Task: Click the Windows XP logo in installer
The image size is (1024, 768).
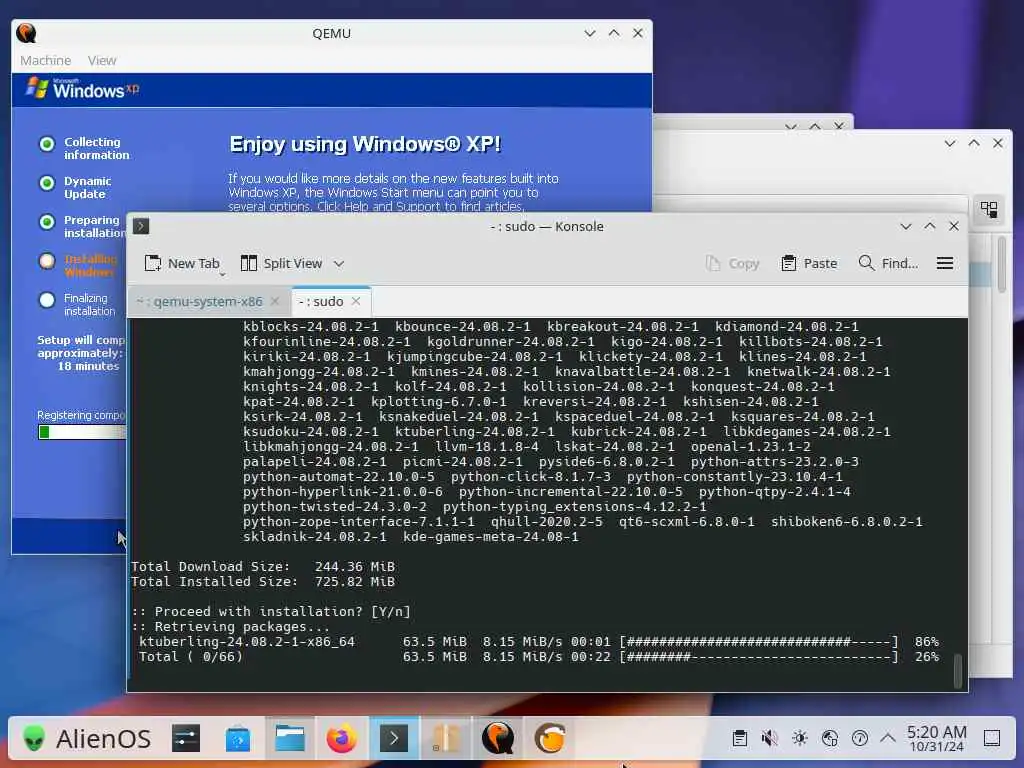Action: [x=82, y=88]
